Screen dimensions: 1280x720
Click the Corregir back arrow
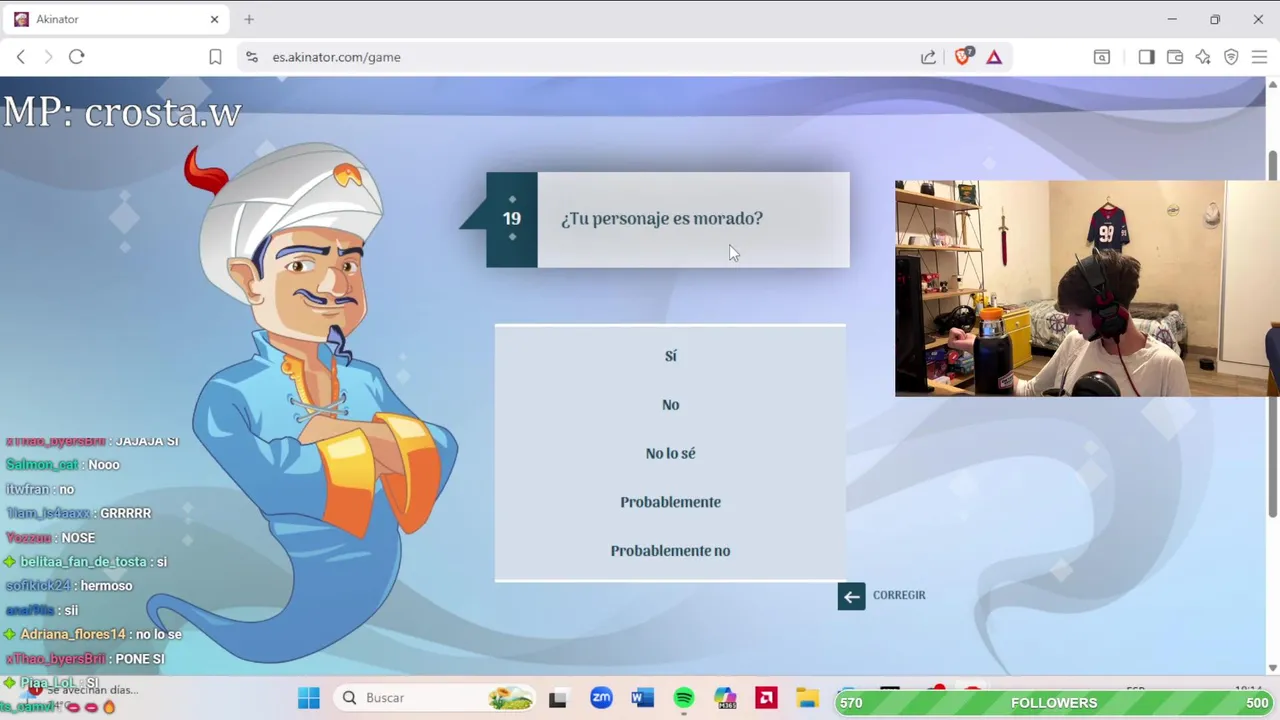tap(851, 596)
